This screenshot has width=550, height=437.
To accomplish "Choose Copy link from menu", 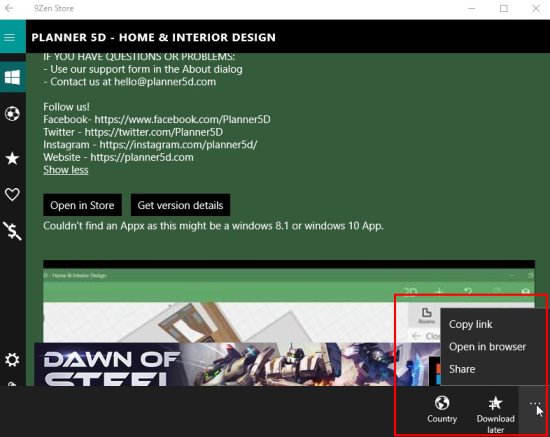I will click(x=471, y=324).
